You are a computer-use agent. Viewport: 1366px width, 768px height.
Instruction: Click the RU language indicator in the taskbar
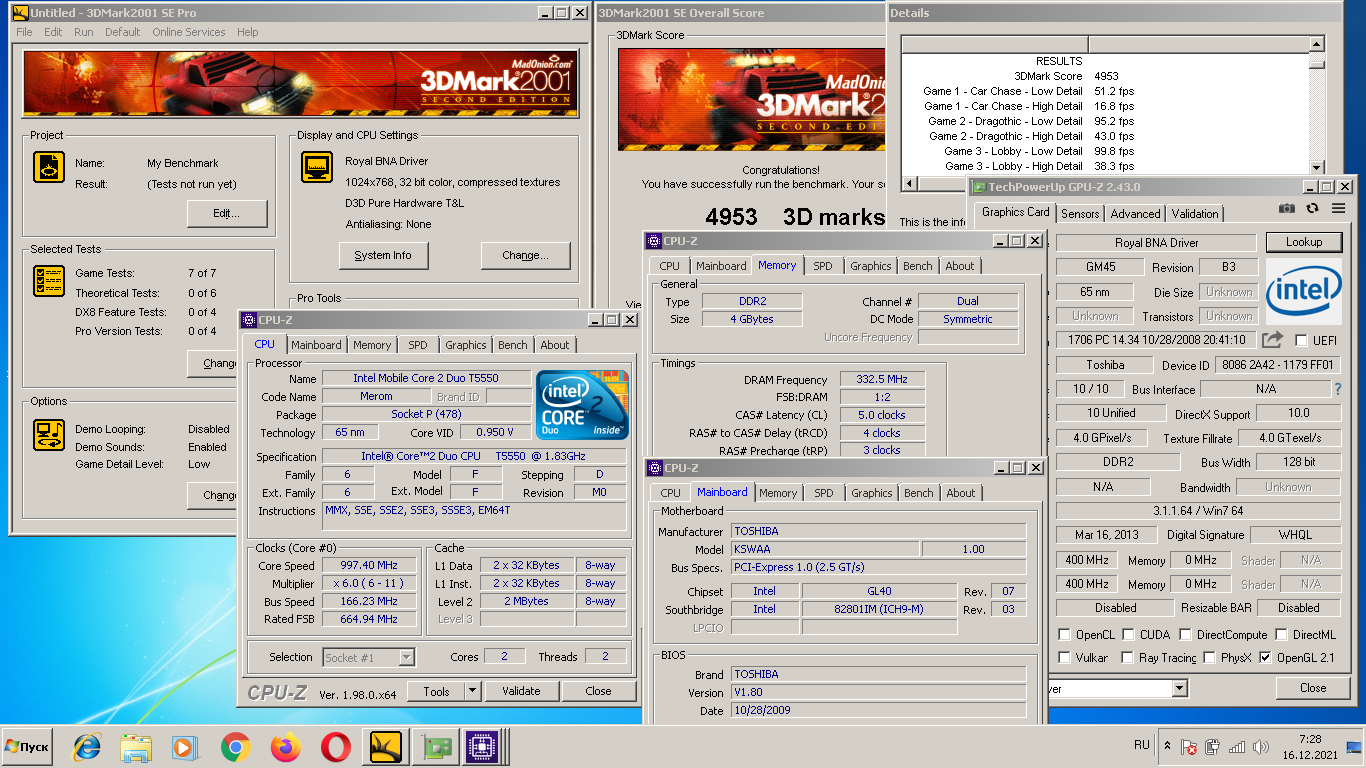(1141, 745)
